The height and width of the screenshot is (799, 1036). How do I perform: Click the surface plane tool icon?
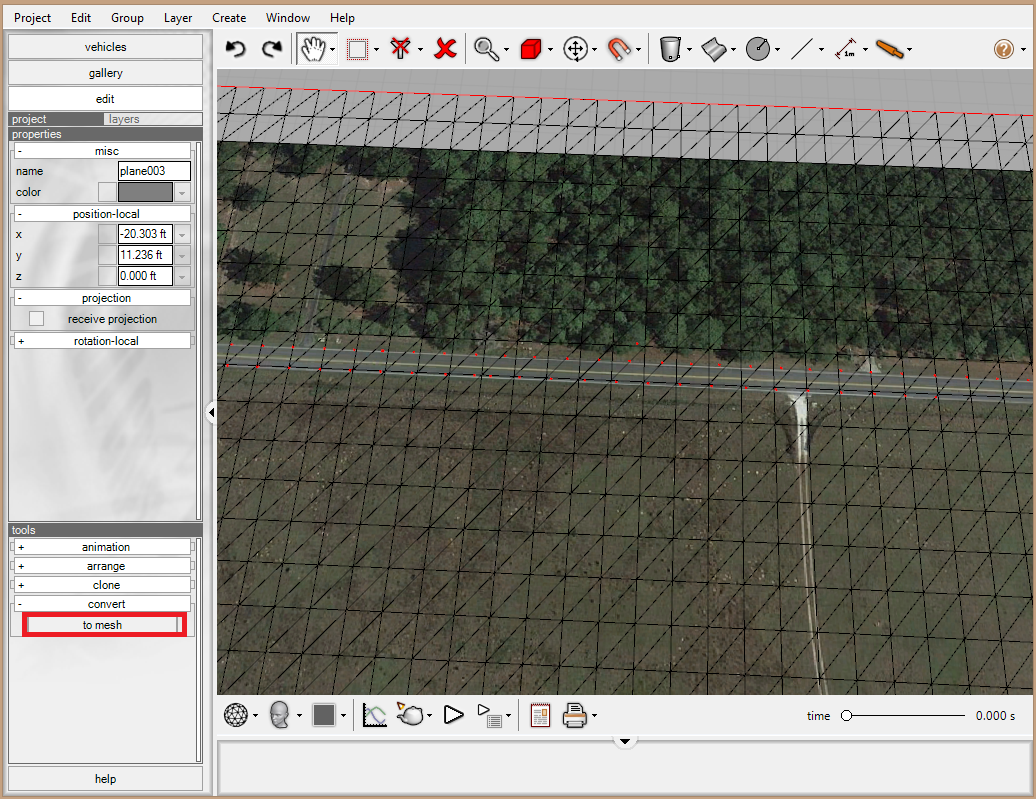[x=714, y=49]
